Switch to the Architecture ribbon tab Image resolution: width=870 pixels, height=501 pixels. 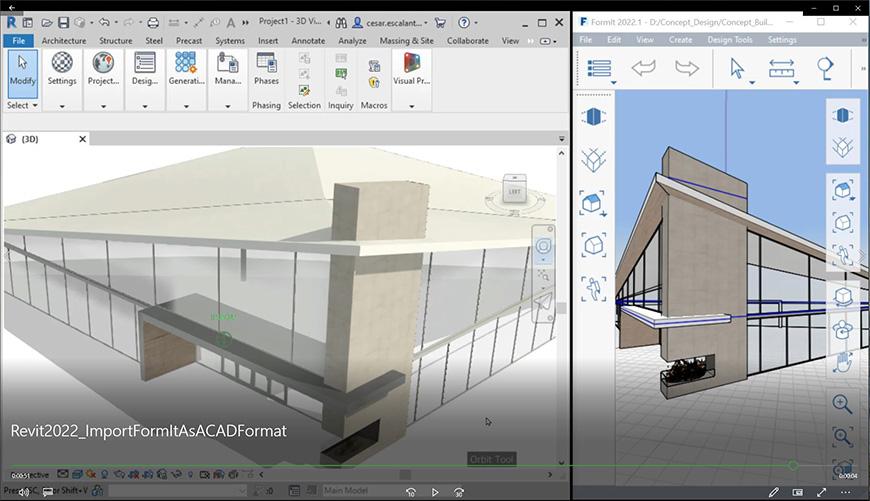tap(64, 41)
